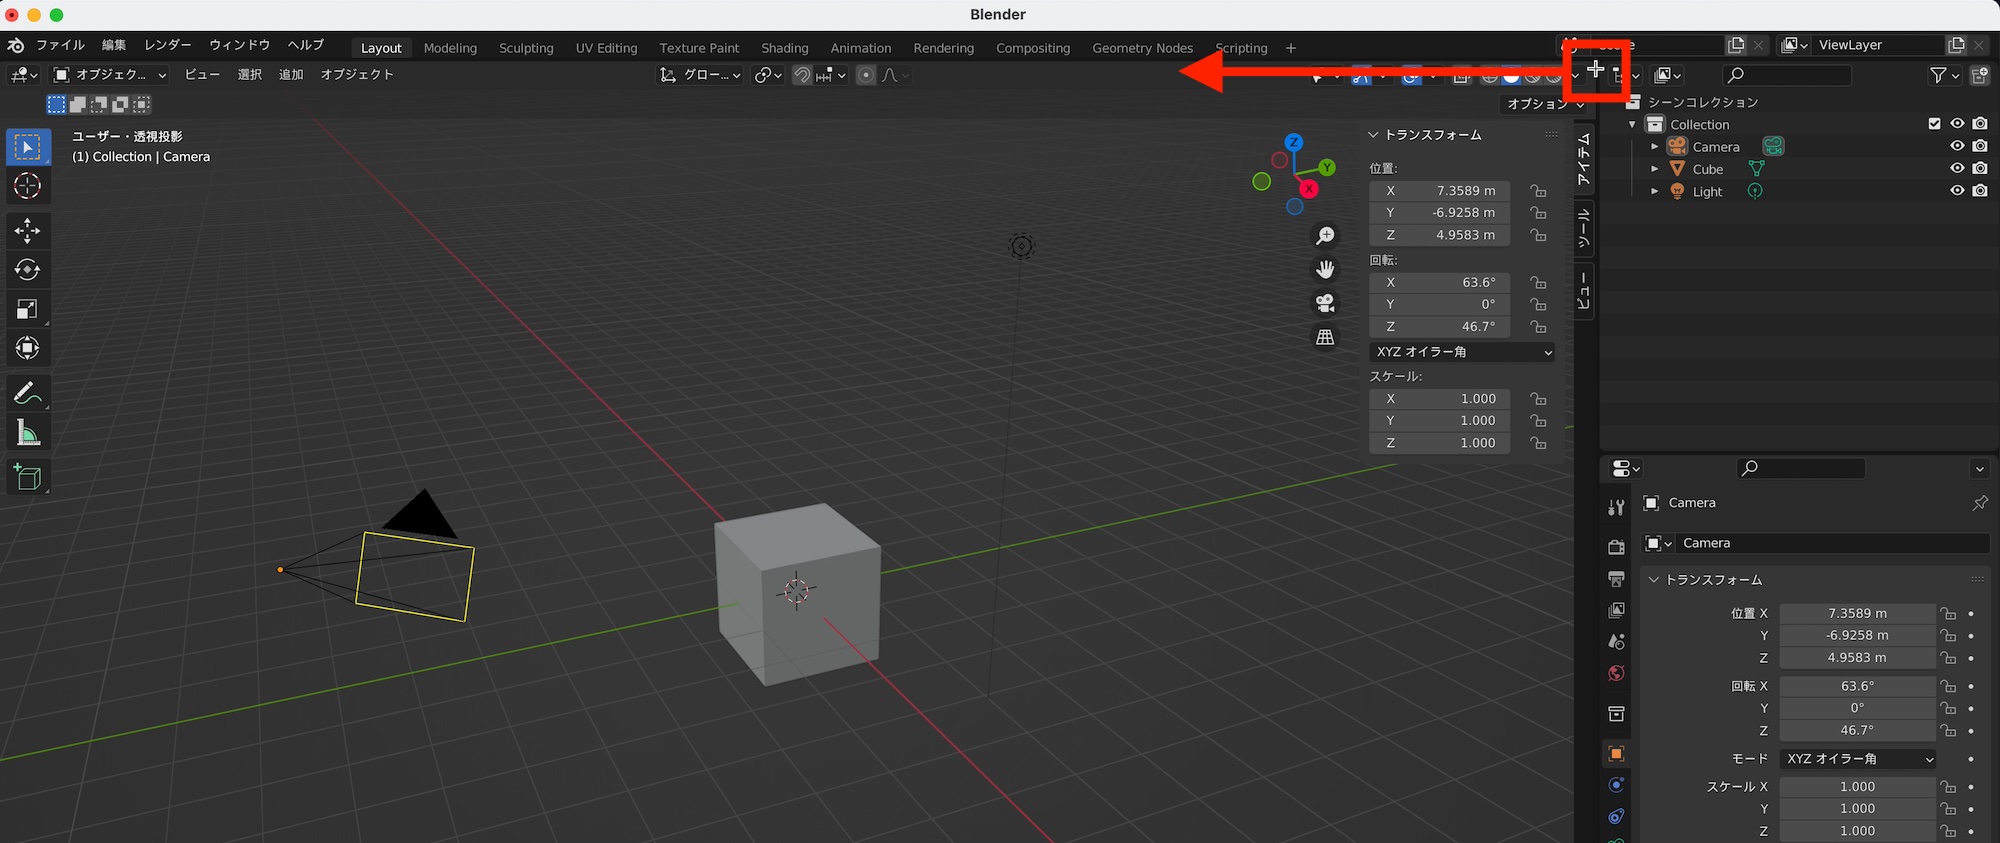The height and width of the screenshot is (843, 2000).
Task: Open the ファイル menu
Action: [x=60, y=45]
